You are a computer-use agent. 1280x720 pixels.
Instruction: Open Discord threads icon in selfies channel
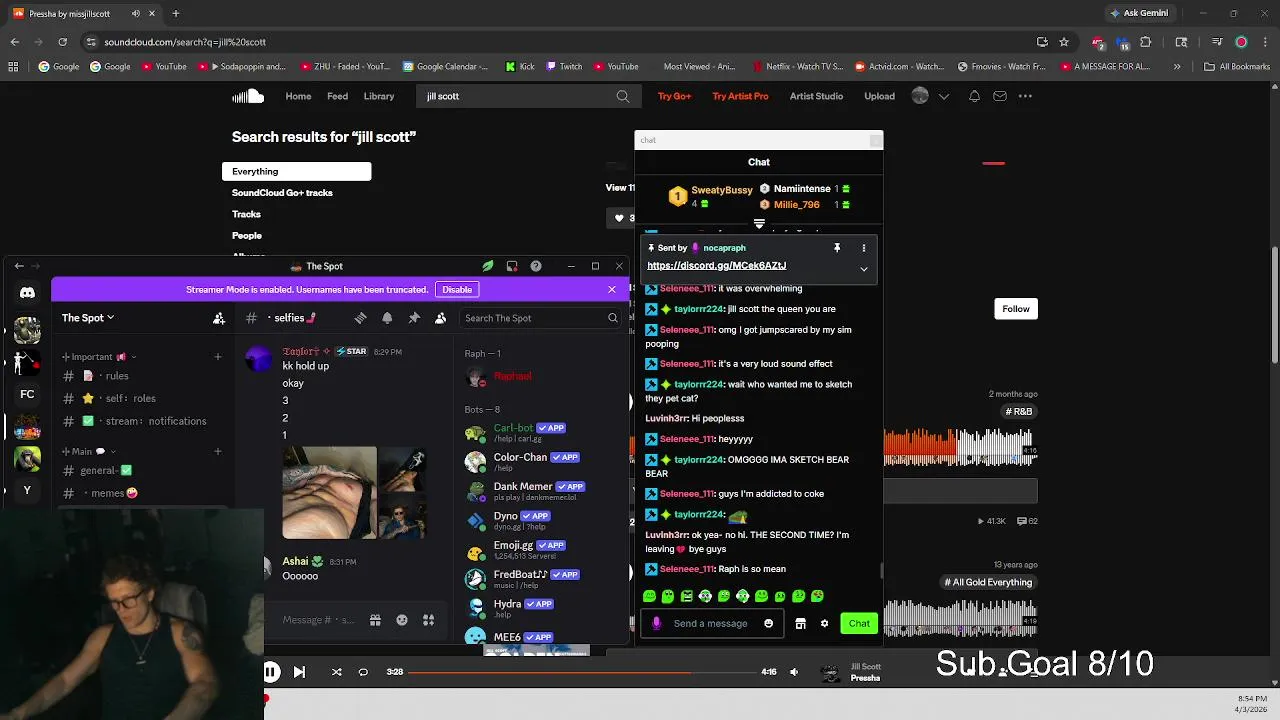coord(360,318)
